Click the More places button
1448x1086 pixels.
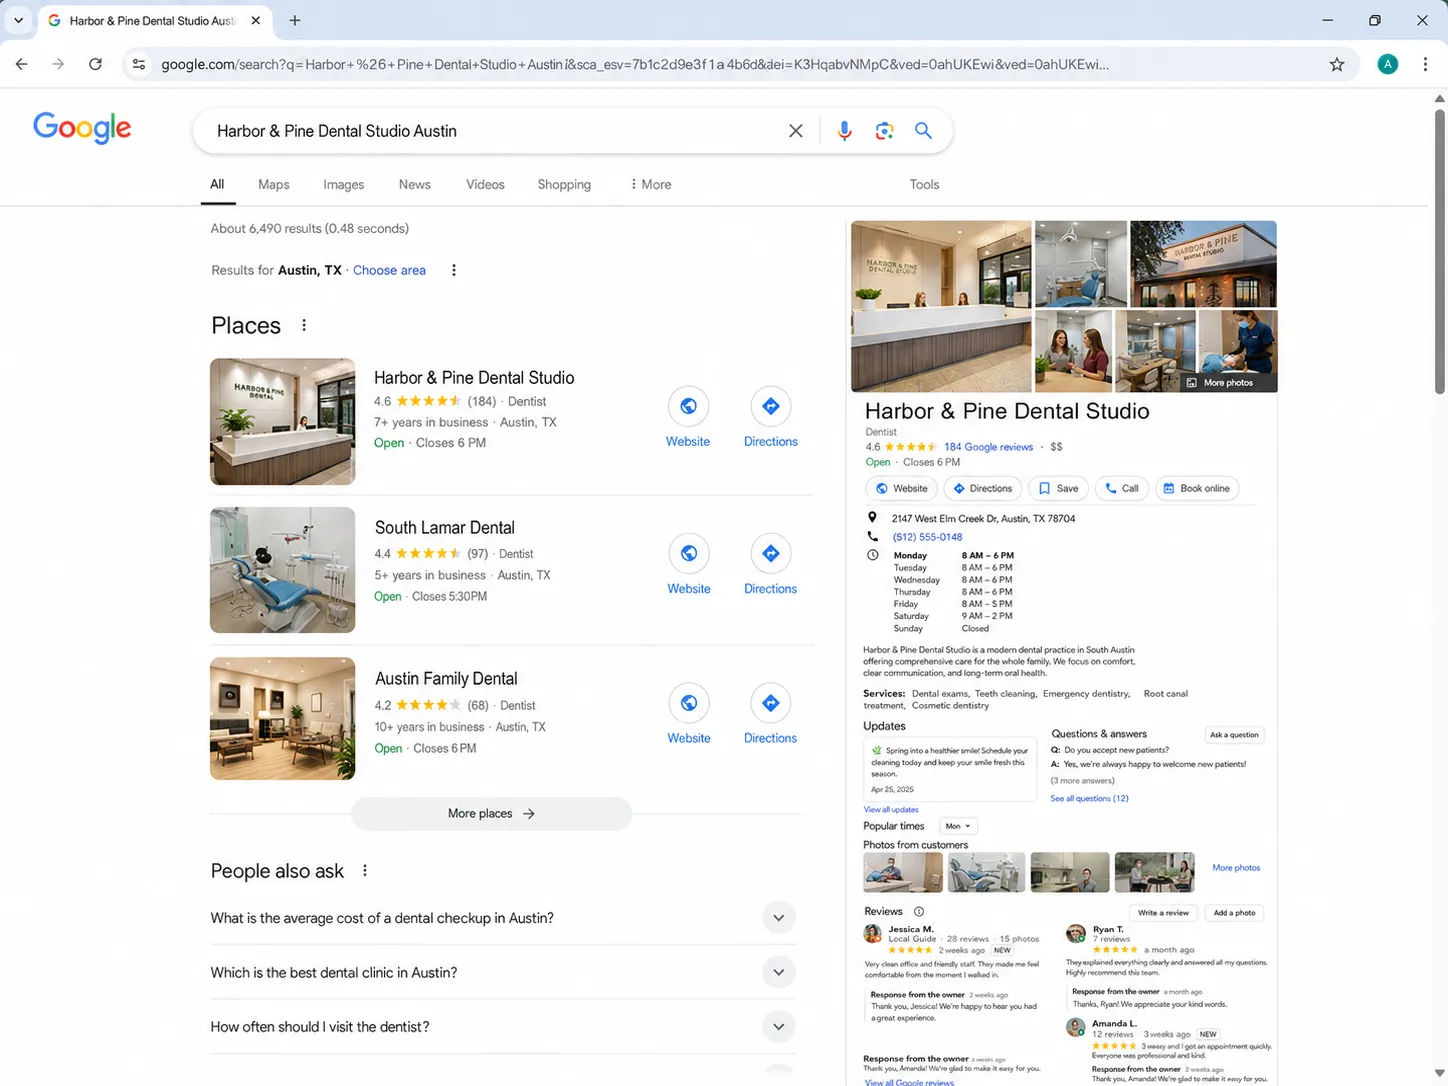coord(491,813)
